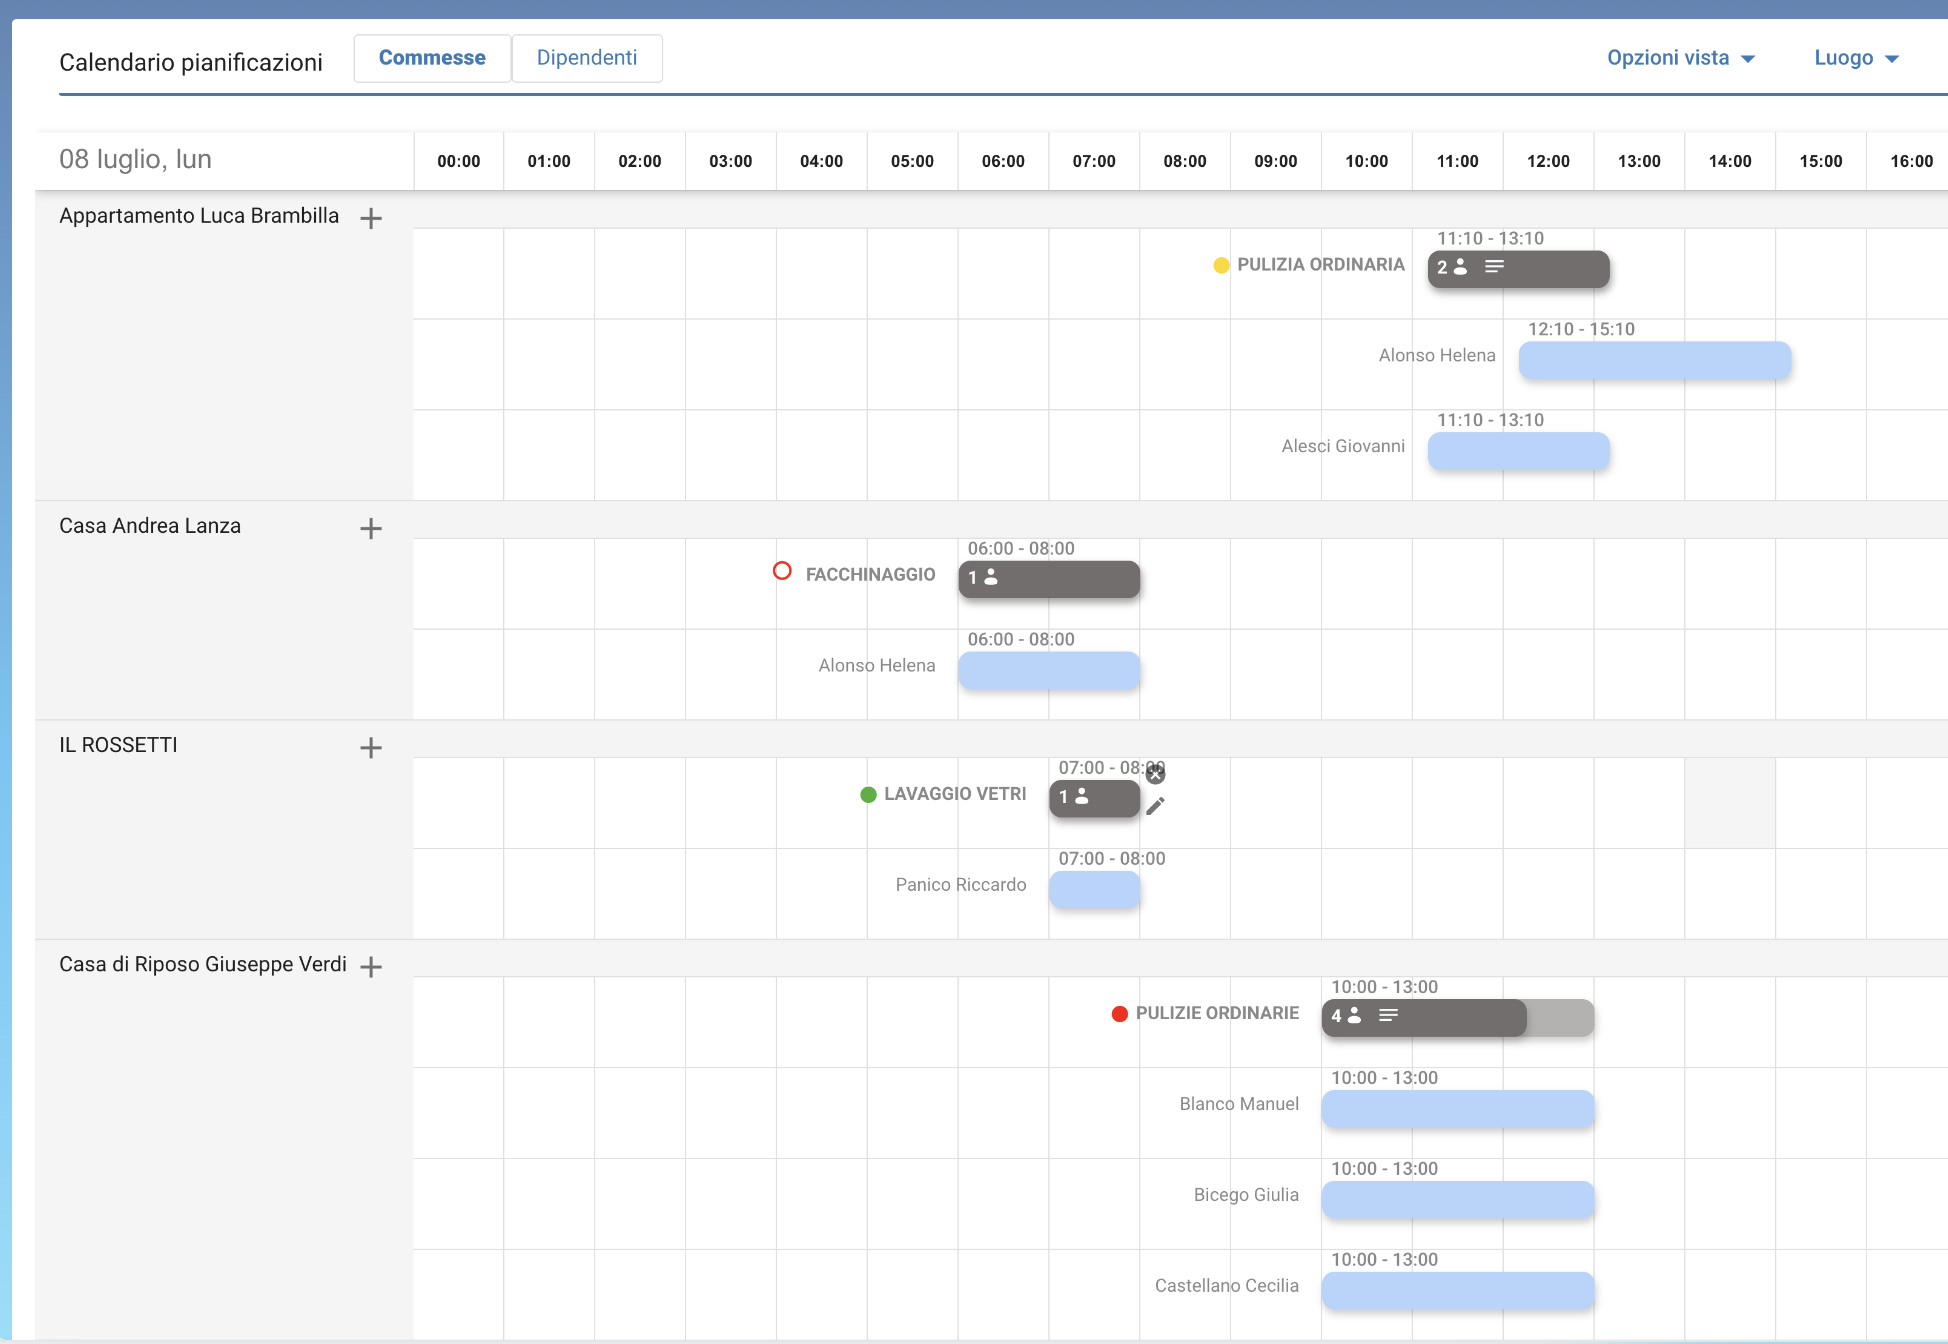Viewport: 1948px width, 1344px height.
Task: Click the Calendario pianificazioni heading
Action: tap(191, 62)
